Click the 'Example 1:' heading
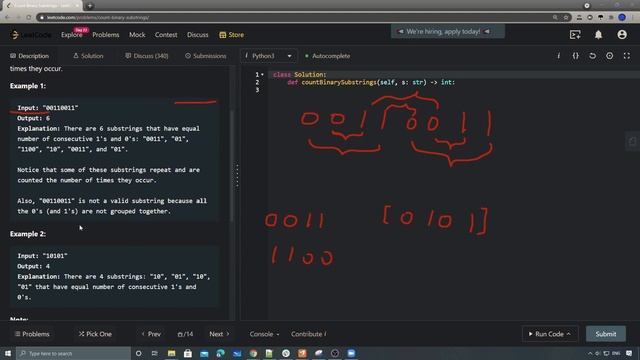Viewport: 640px width, 360px height. [28, 86]
